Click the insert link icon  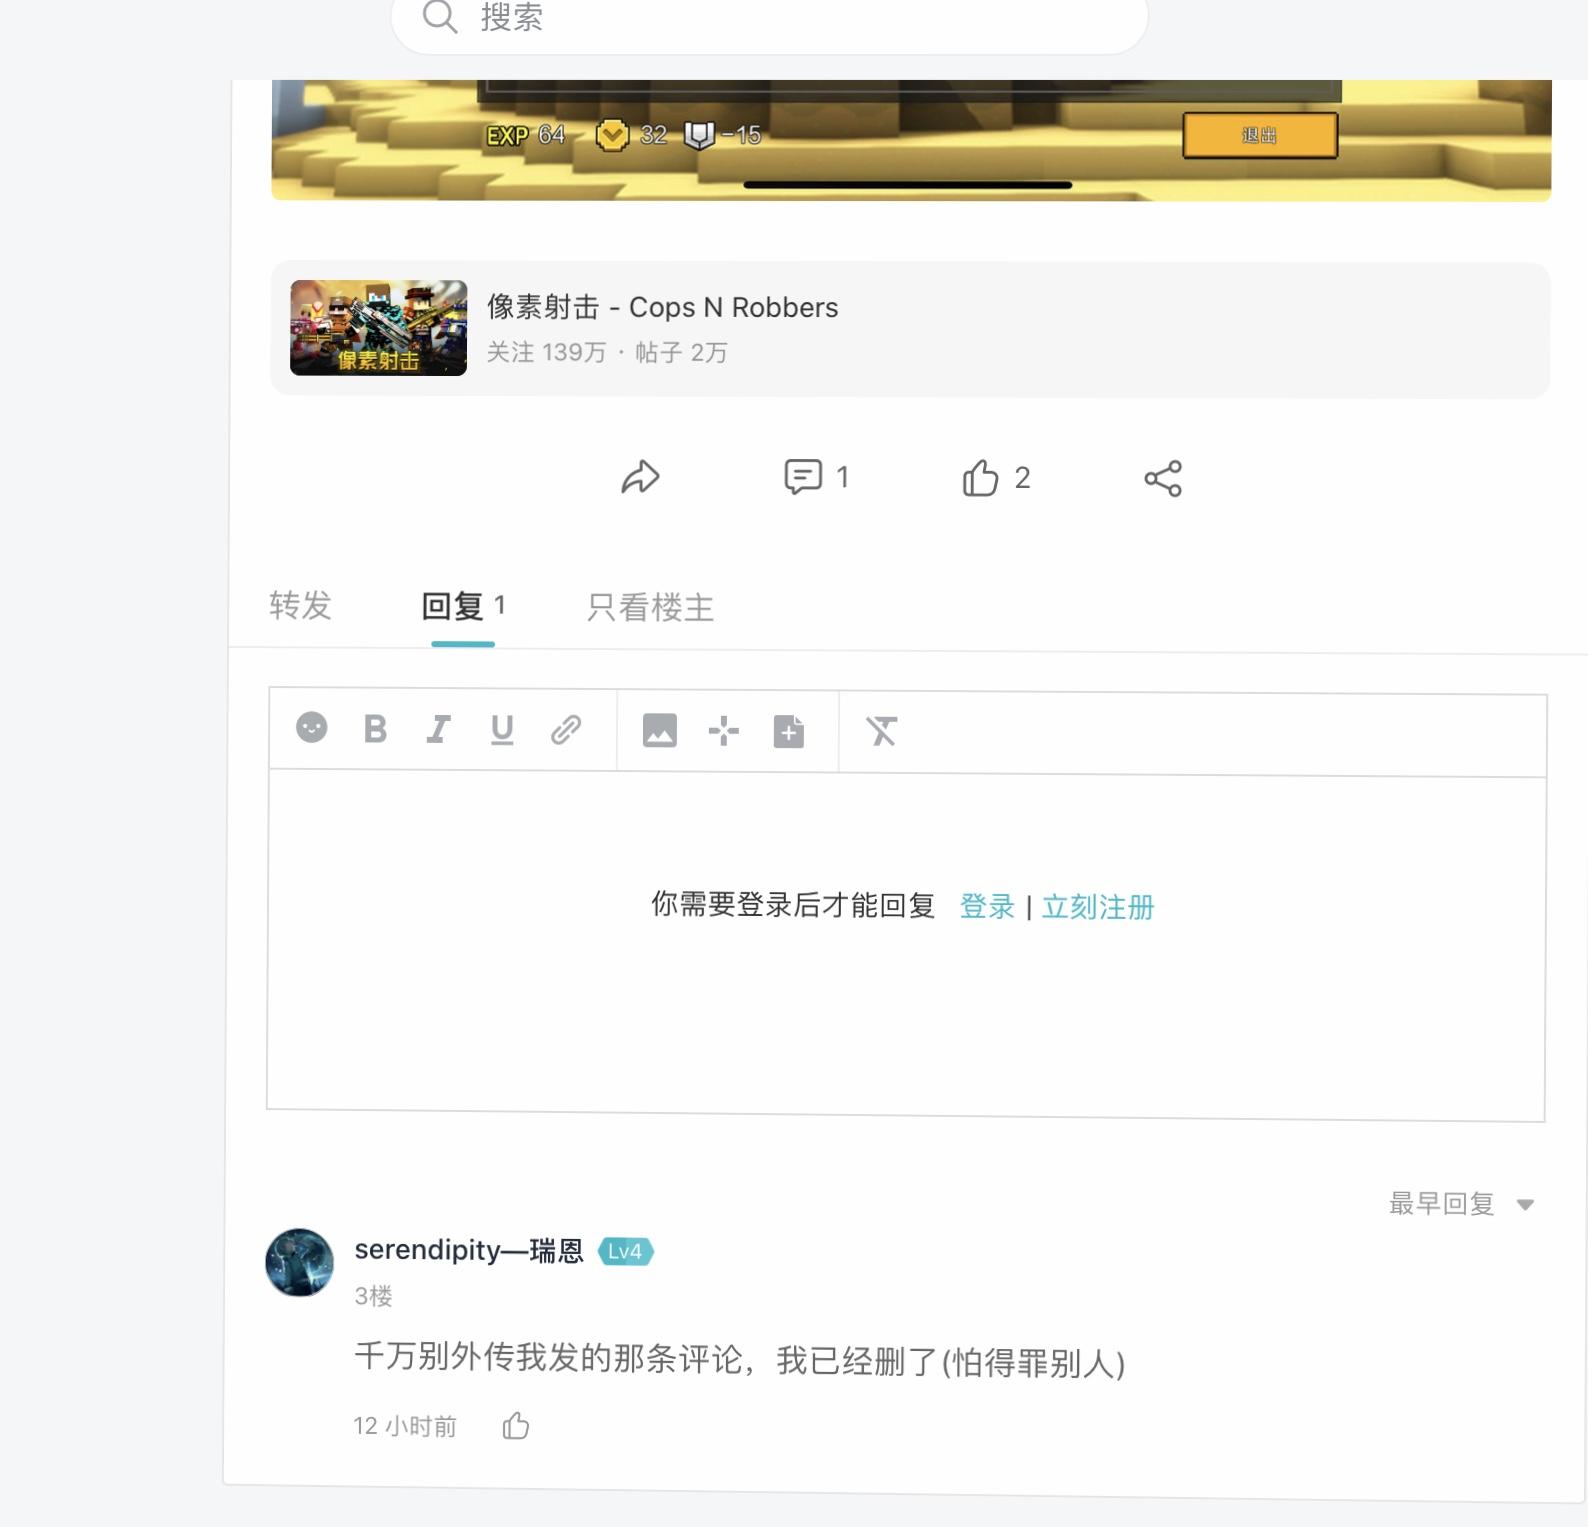(566, 730)
